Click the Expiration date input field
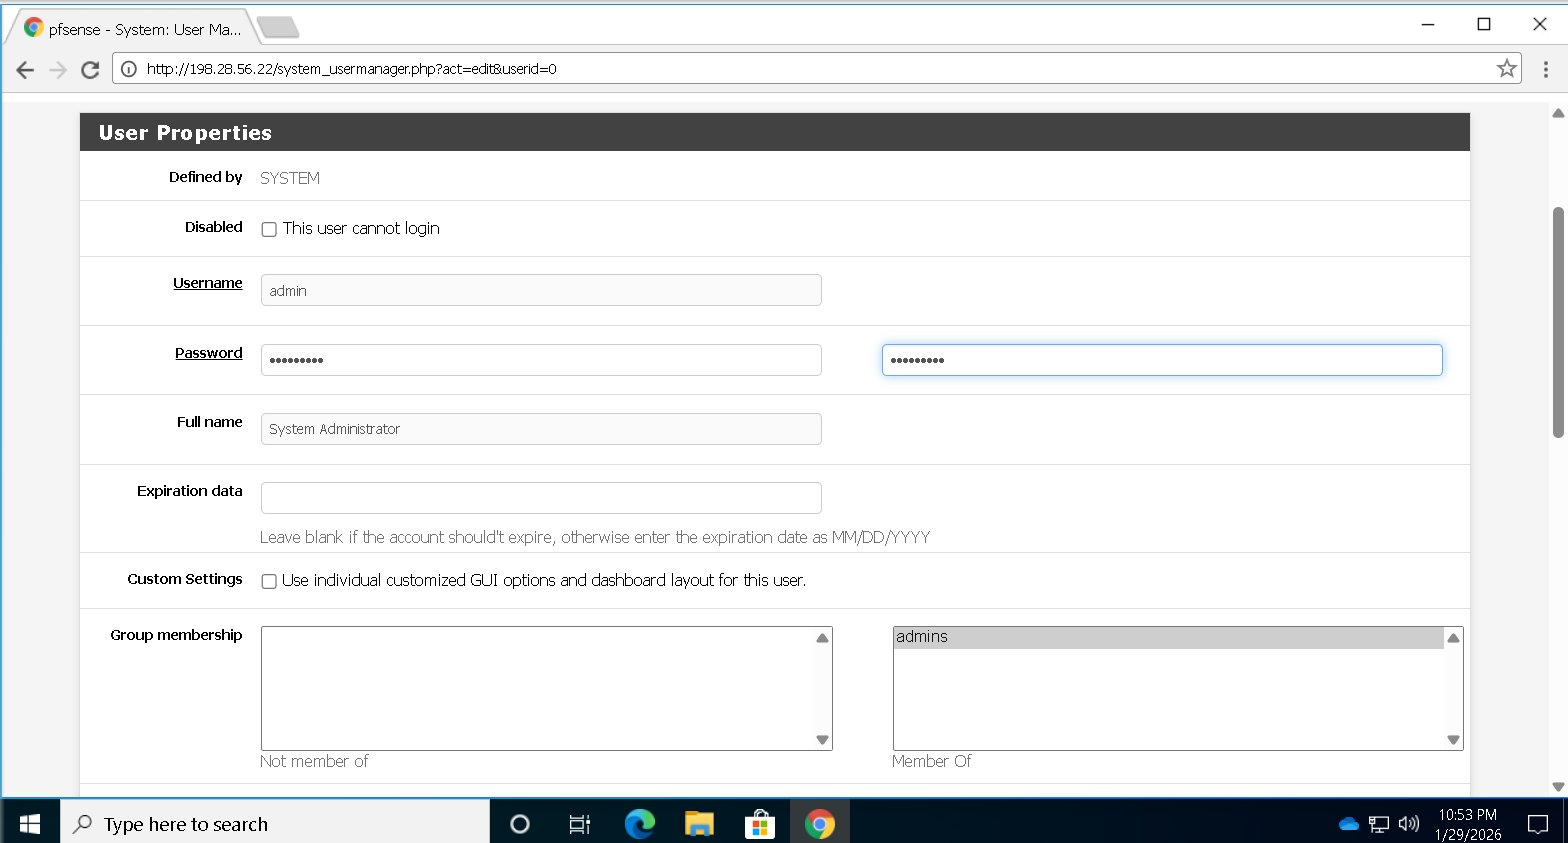 [x=541, y=498]
